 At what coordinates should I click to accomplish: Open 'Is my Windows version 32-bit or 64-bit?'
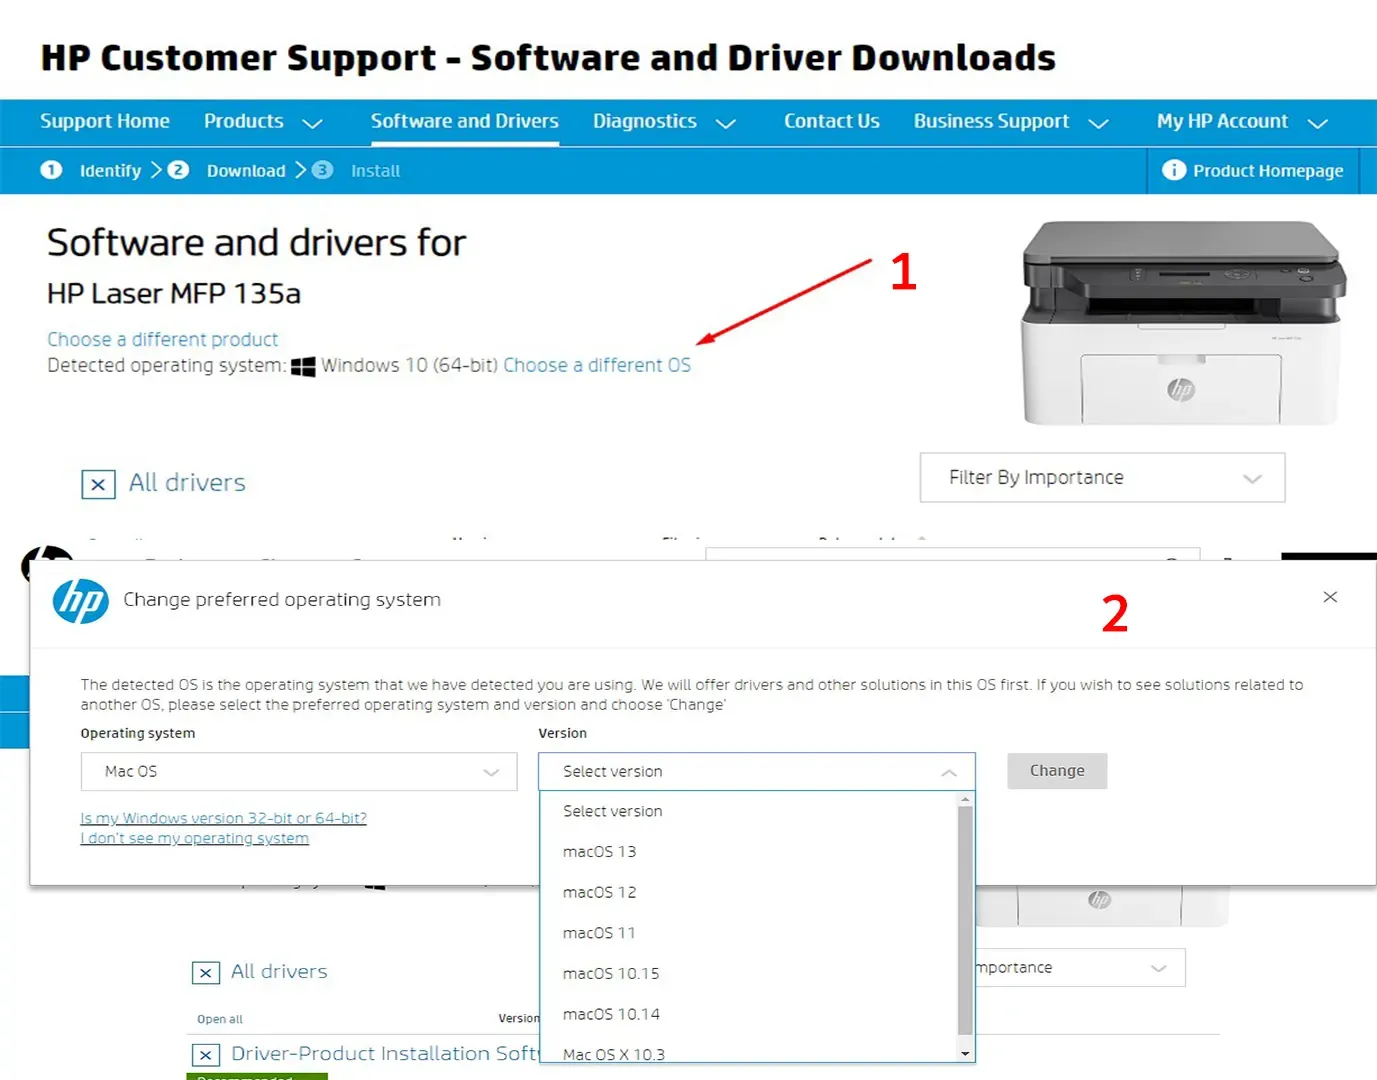point(223,818)
